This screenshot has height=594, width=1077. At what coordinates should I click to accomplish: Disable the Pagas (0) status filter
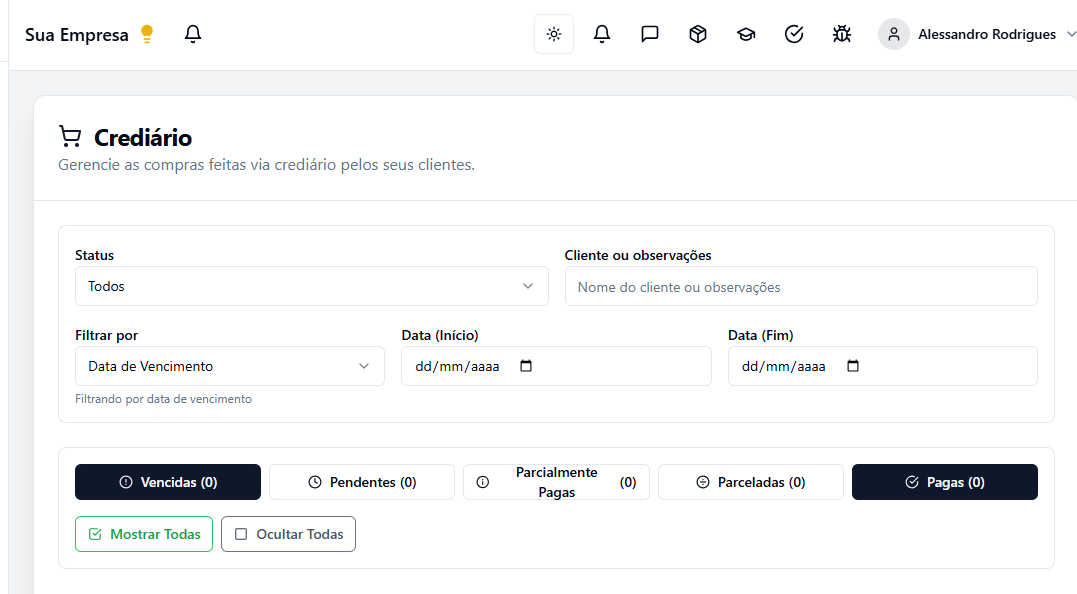pyautogui.click(x=944, y=481)
